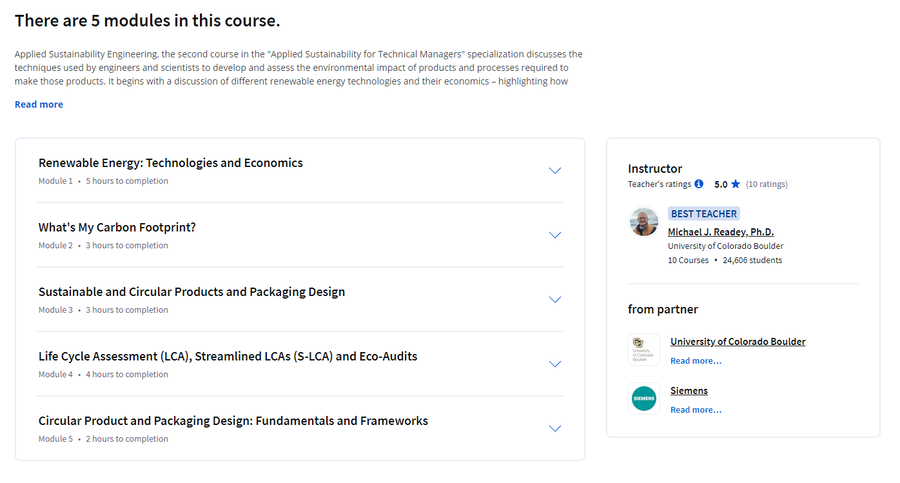
Task: Expand Module 5 Circular Product chevron
Action: coord(554,428)
